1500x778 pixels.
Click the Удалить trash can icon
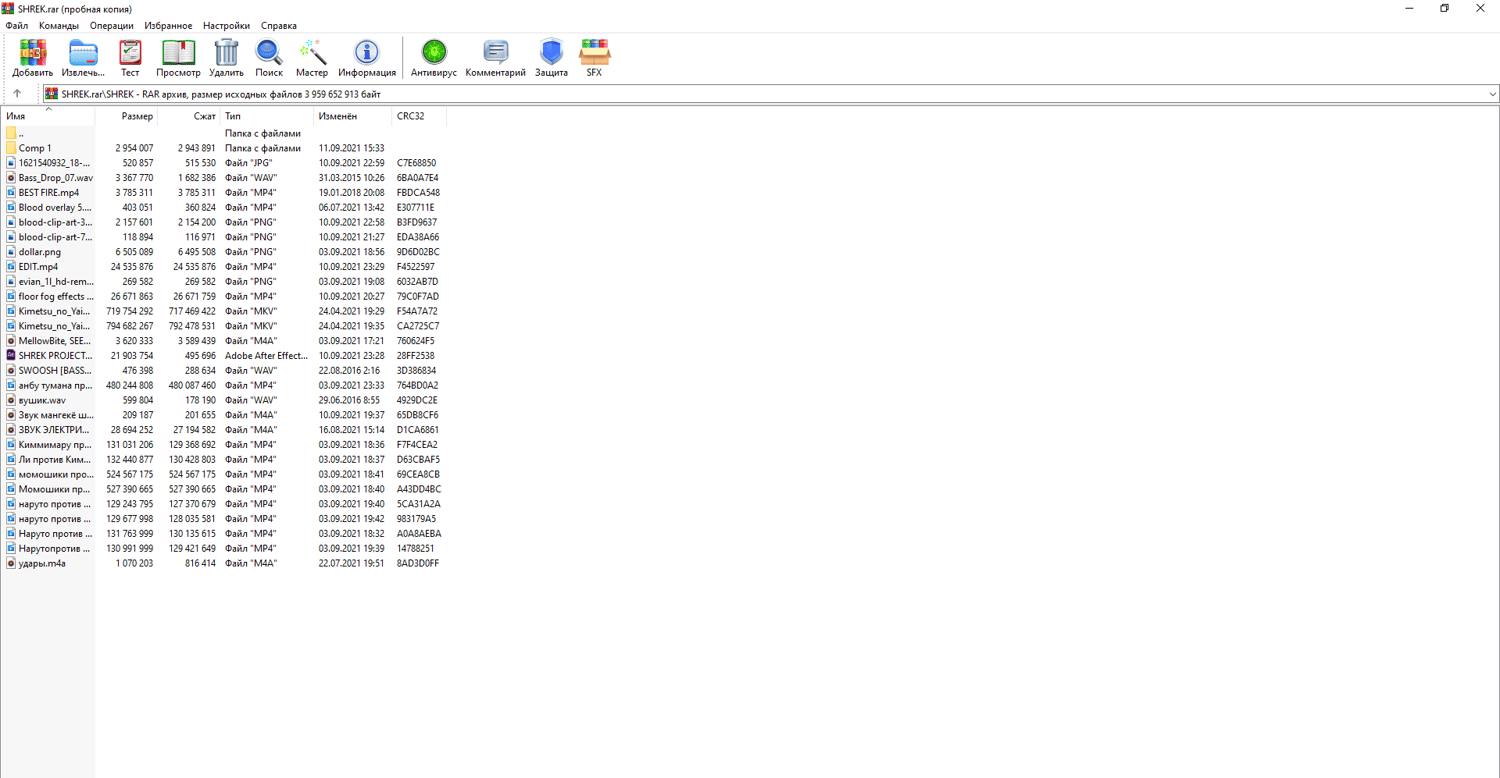(x=227, y=52)
